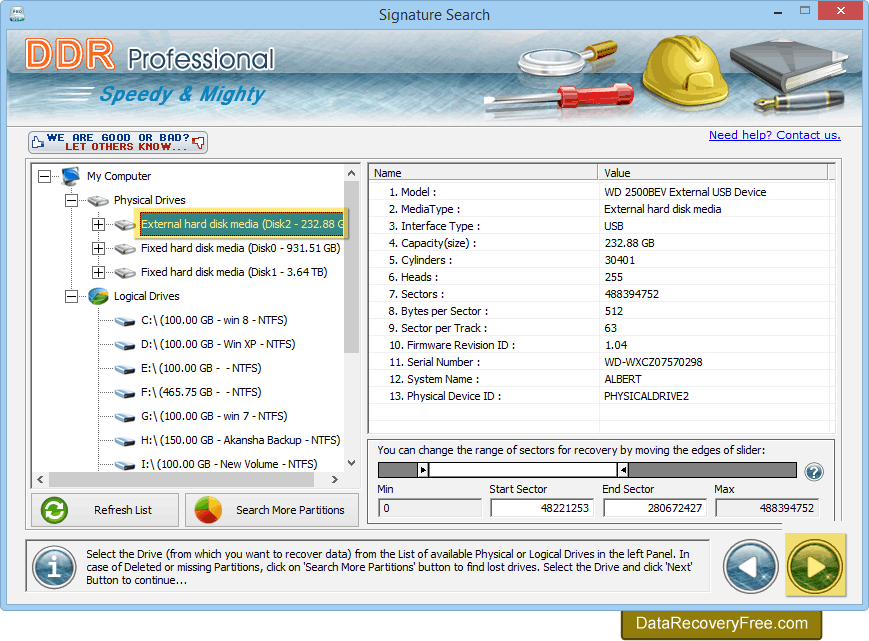Image resolution: width=869 pixels, height=641 pixels.
Task: Click the tree horizontal scroll left arrow
Action: (40, 479)
